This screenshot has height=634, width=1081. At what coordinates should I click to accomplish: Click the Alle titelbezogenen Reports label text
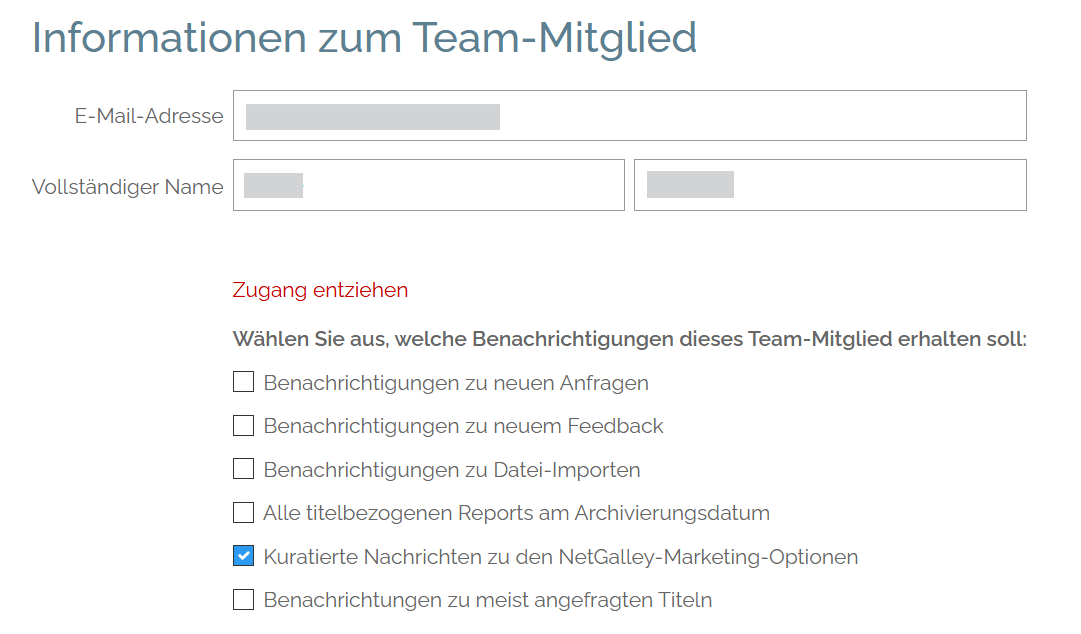tap(516, 513)
